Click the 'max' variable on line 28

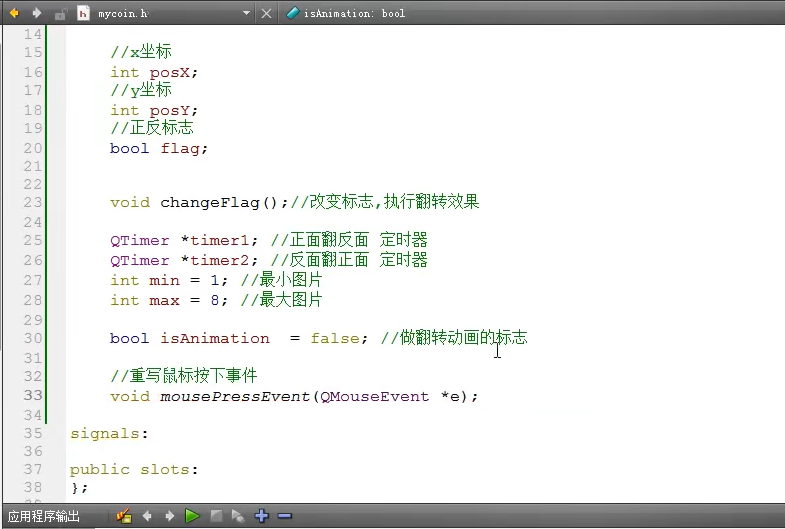click(x=164, y=300)
